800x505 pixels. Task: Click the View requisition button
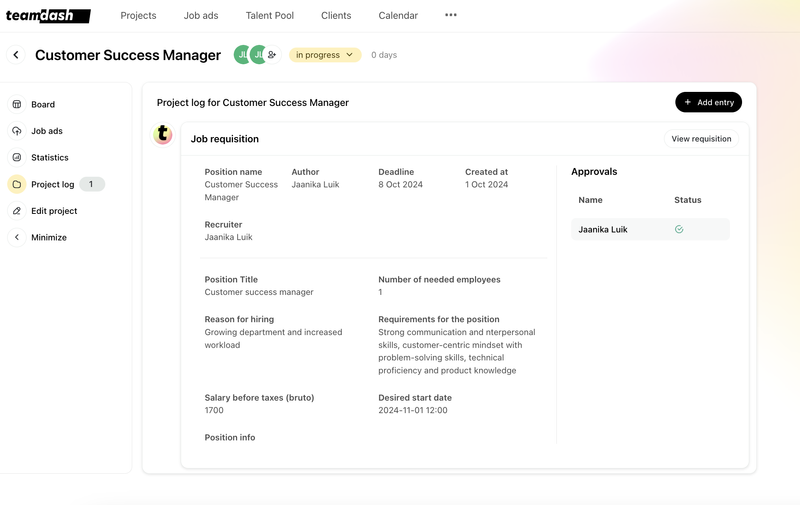coord(701,139)
